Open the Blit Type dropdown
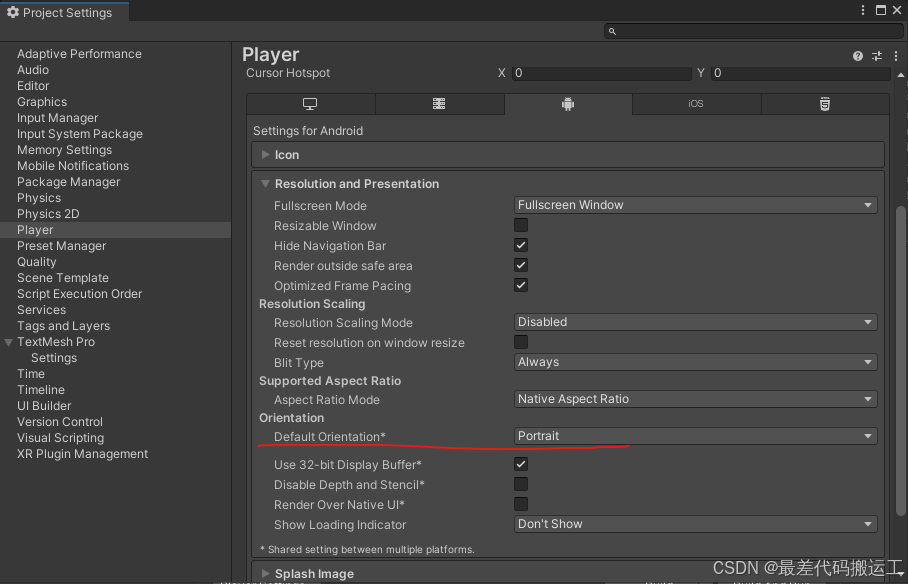Screen dimensions: 908x584 (695, 362)
